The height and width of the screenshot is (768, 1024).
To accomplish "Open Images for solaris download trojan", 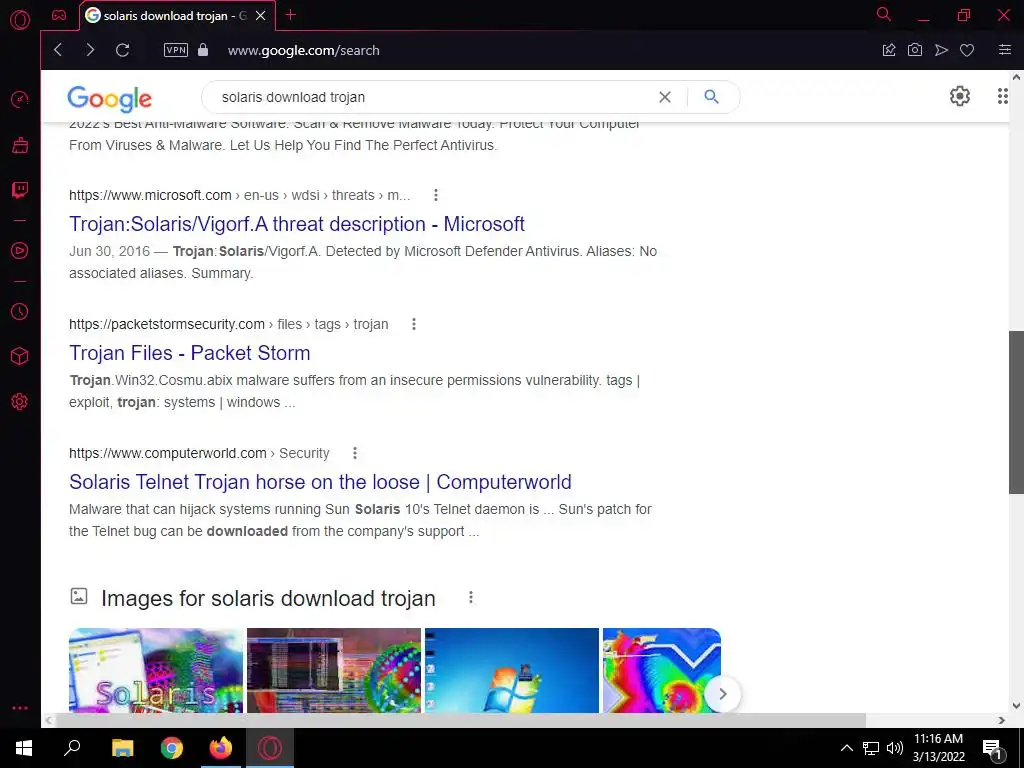I will pyautogui.click(x=268, y=598).
